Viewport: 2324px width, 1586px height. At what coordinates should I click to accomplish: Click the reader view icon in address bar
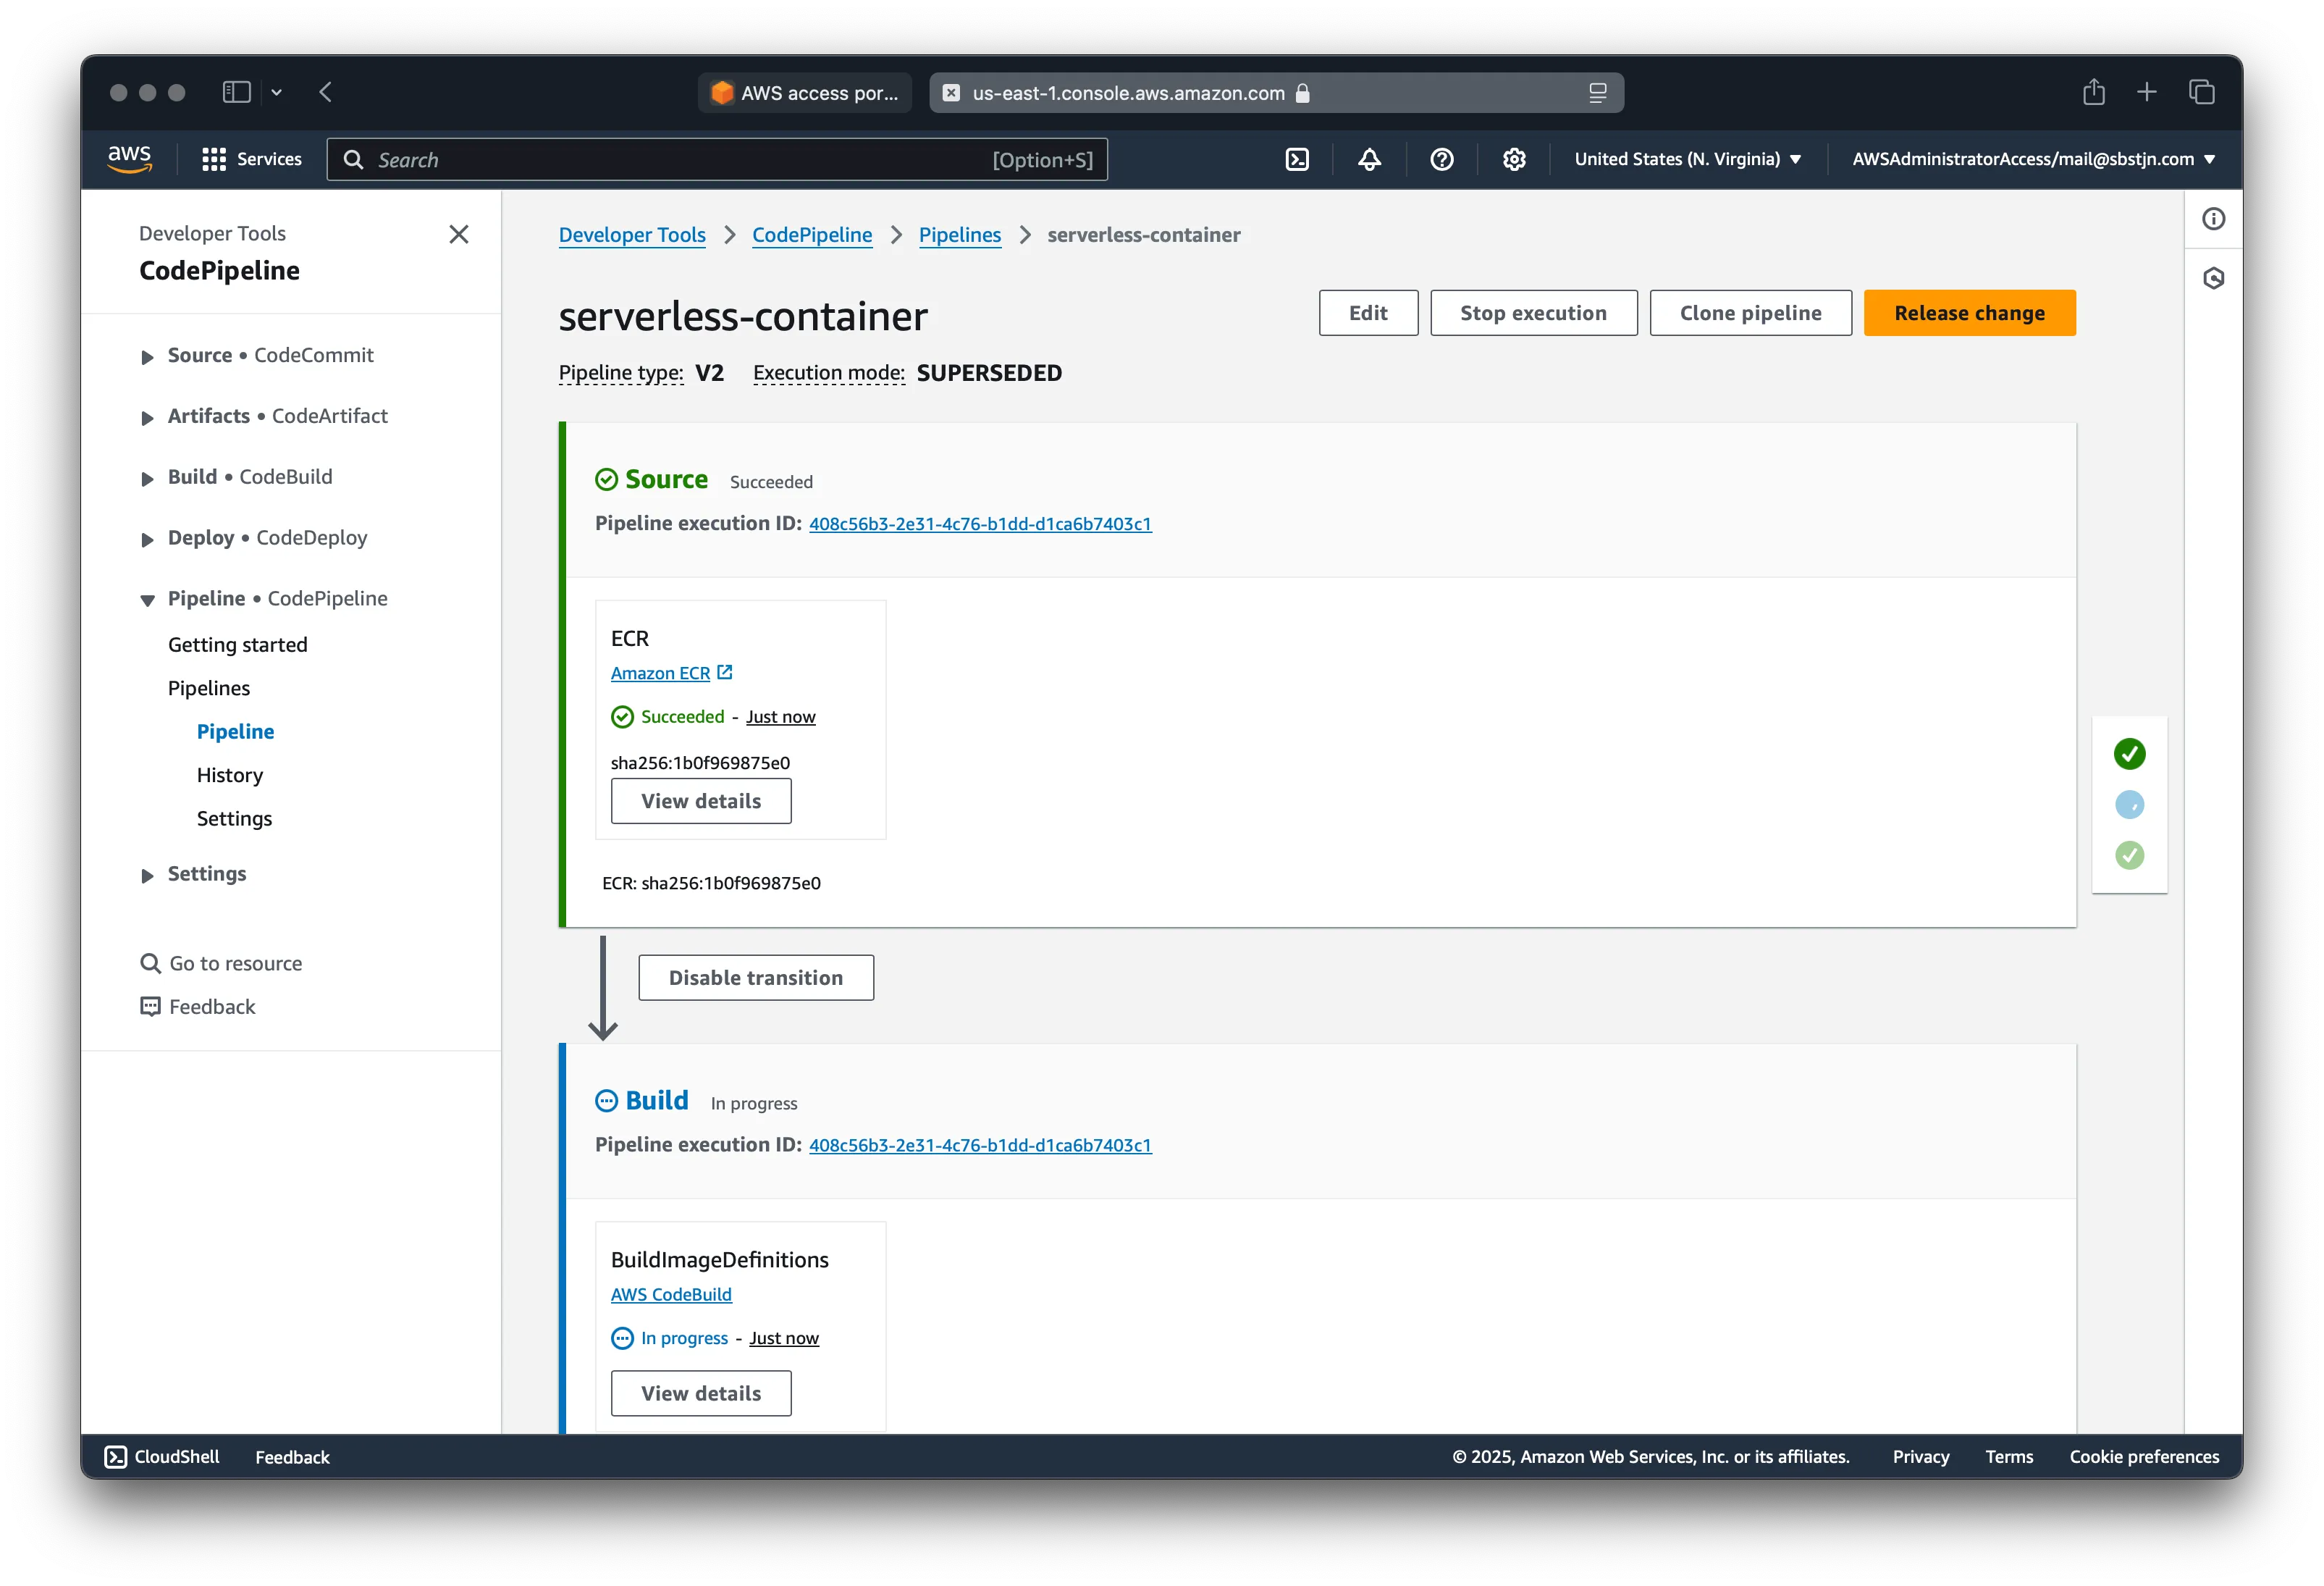click(1598, 93)
